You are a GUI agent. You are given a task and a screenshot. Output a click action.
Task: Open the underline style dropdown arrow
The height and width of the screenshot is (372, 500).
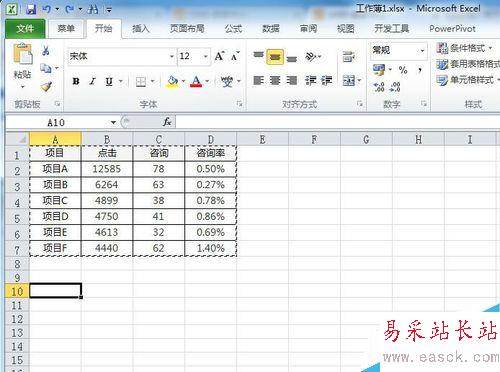pyautogui.click(x=120, y=81)
